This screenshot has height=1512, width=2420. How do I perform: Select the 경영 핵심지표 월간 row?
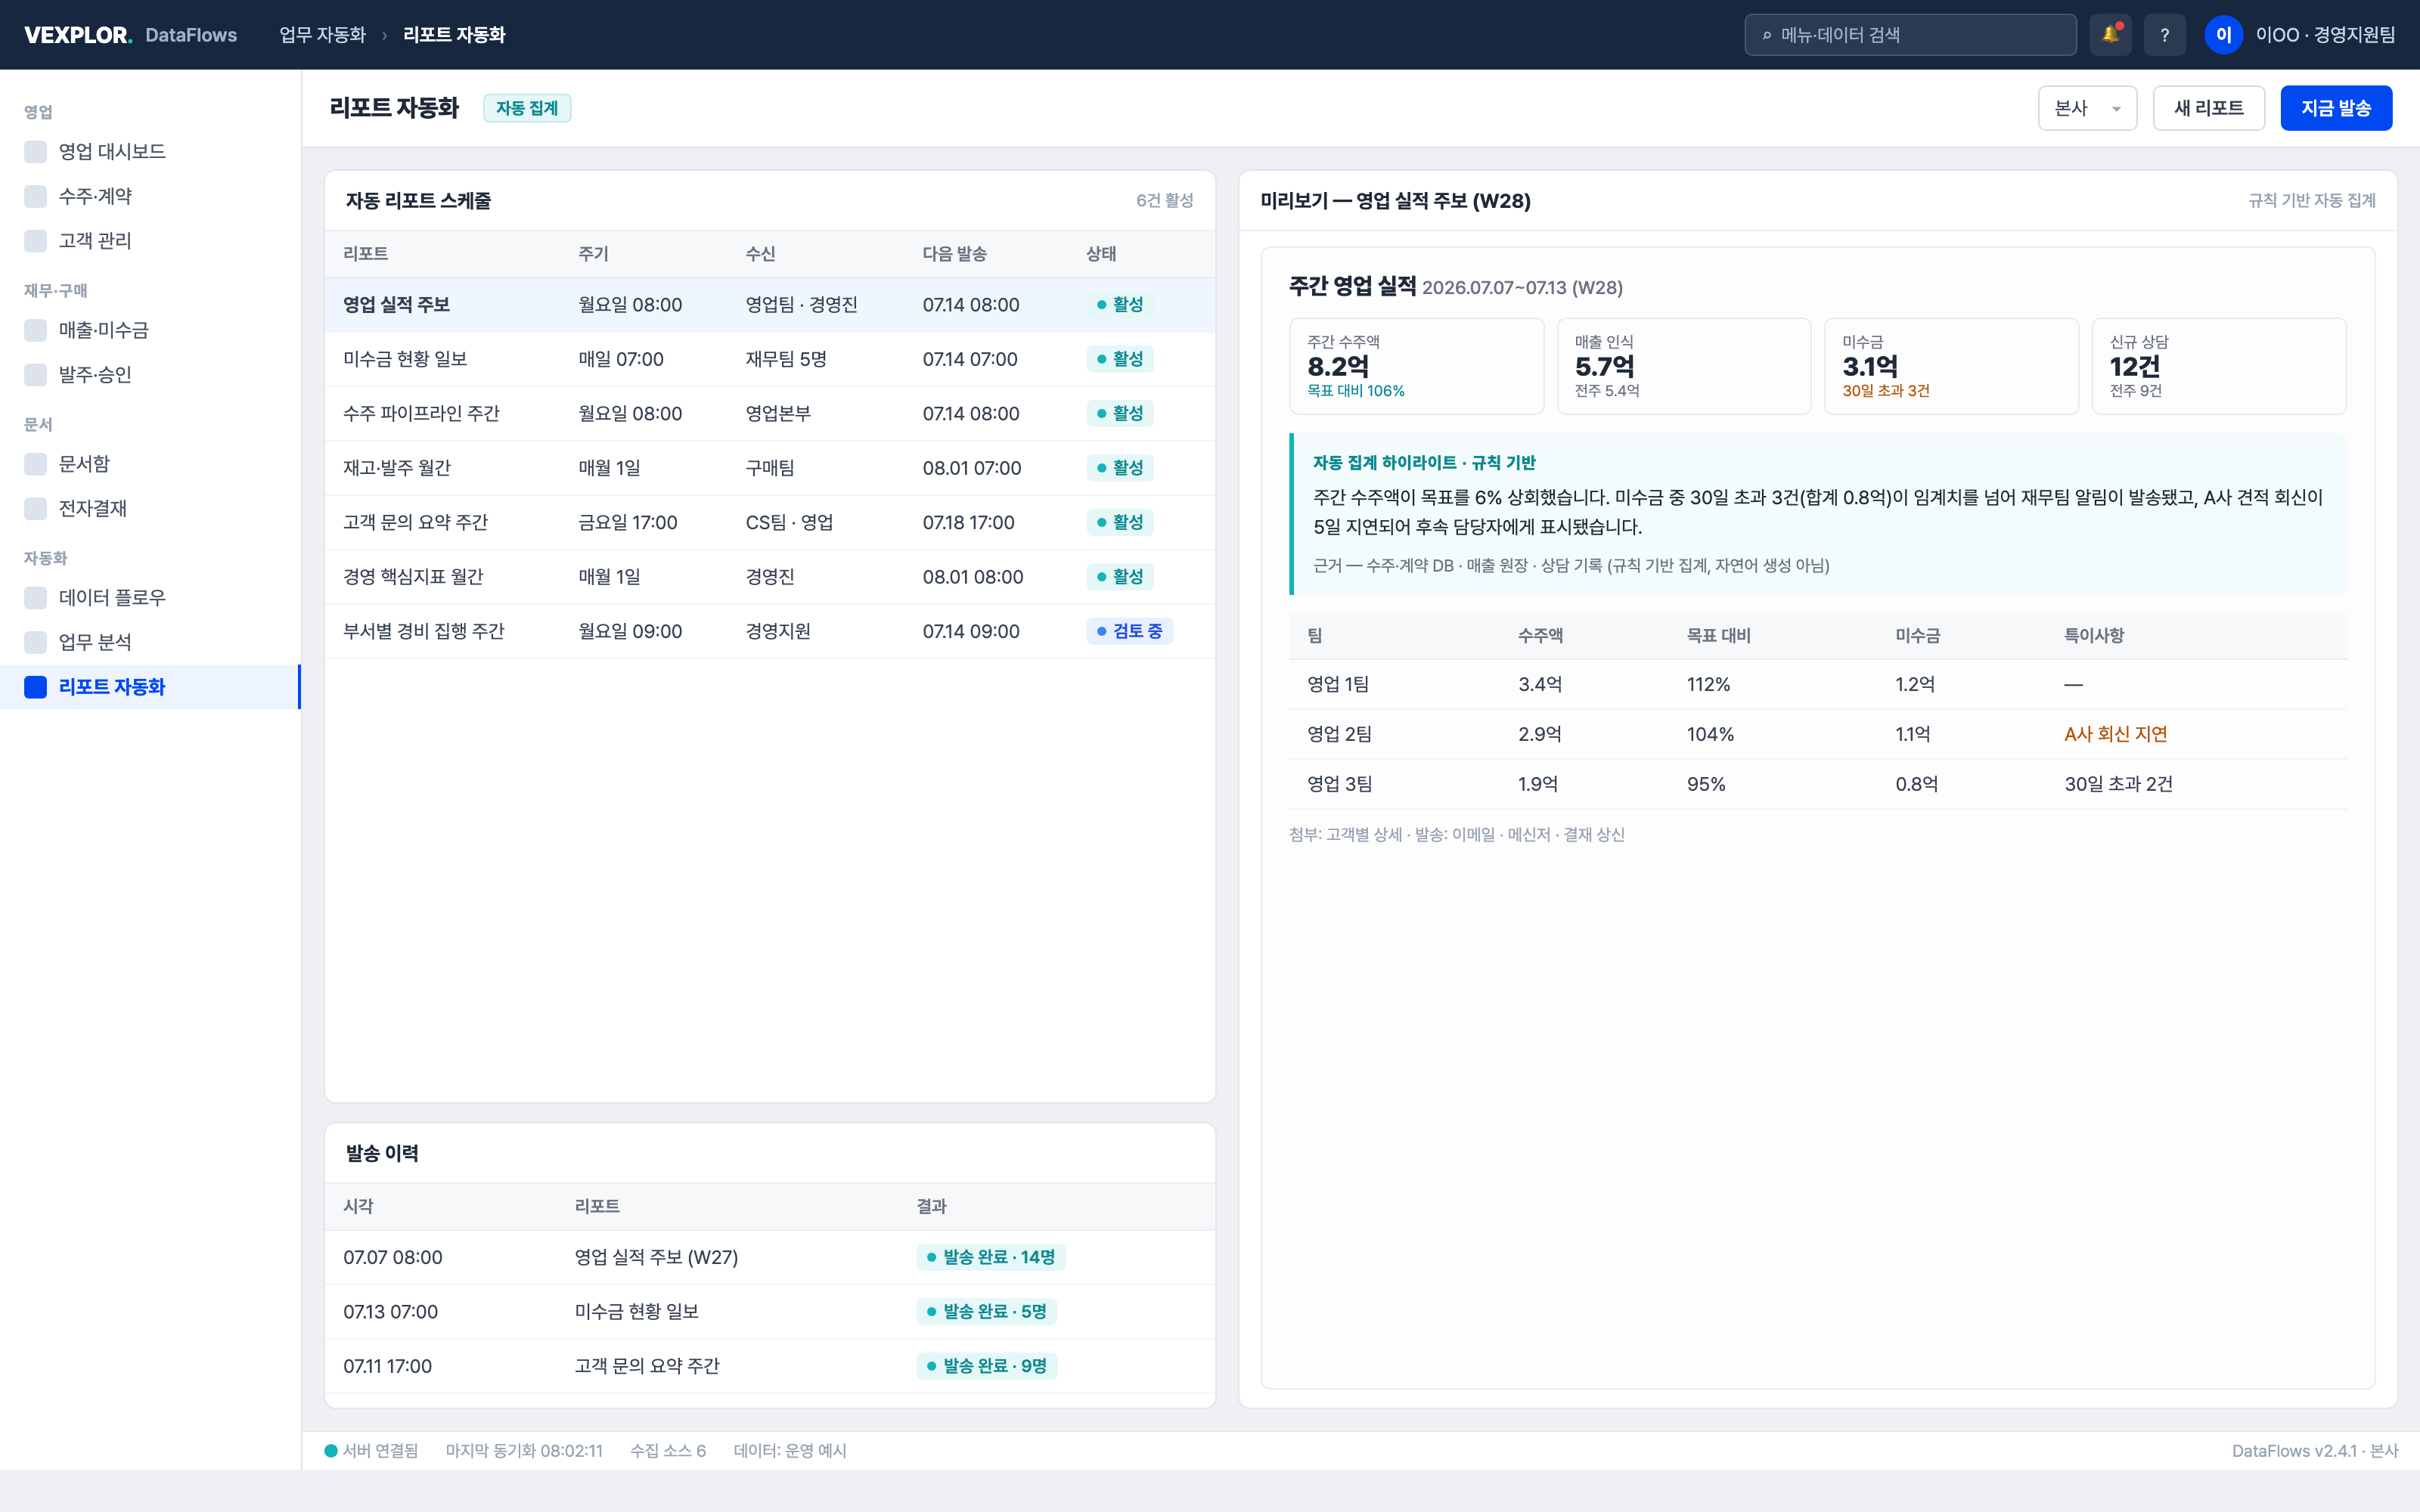(x=770, y=577)
